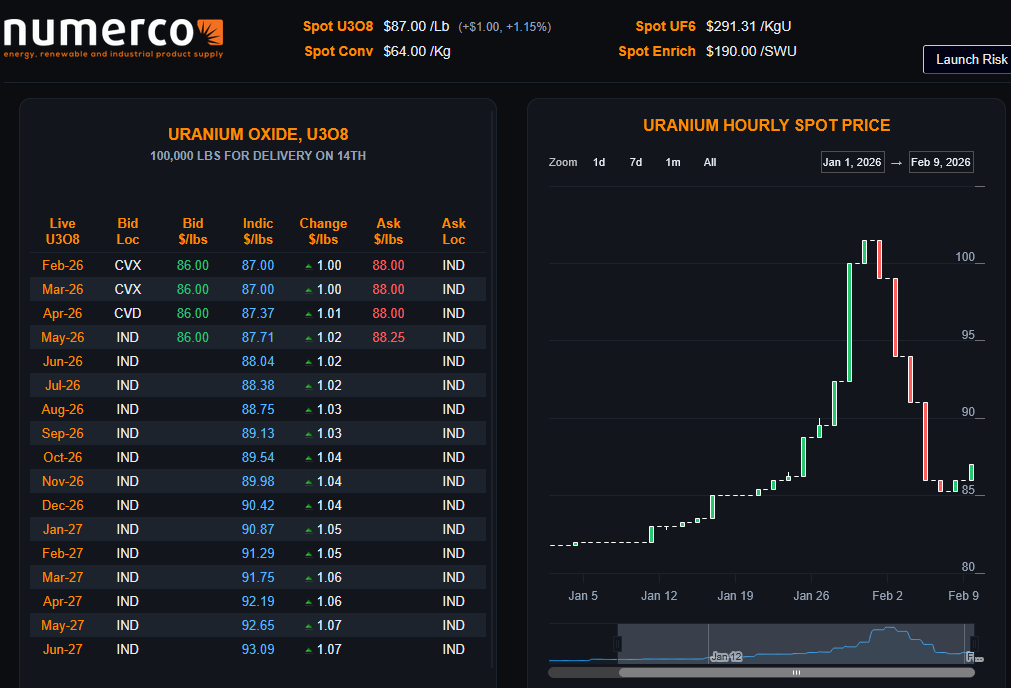Screen dimensions: 1011x688
Task: Select the May-26 row label
Action: [x=63, y=337]
